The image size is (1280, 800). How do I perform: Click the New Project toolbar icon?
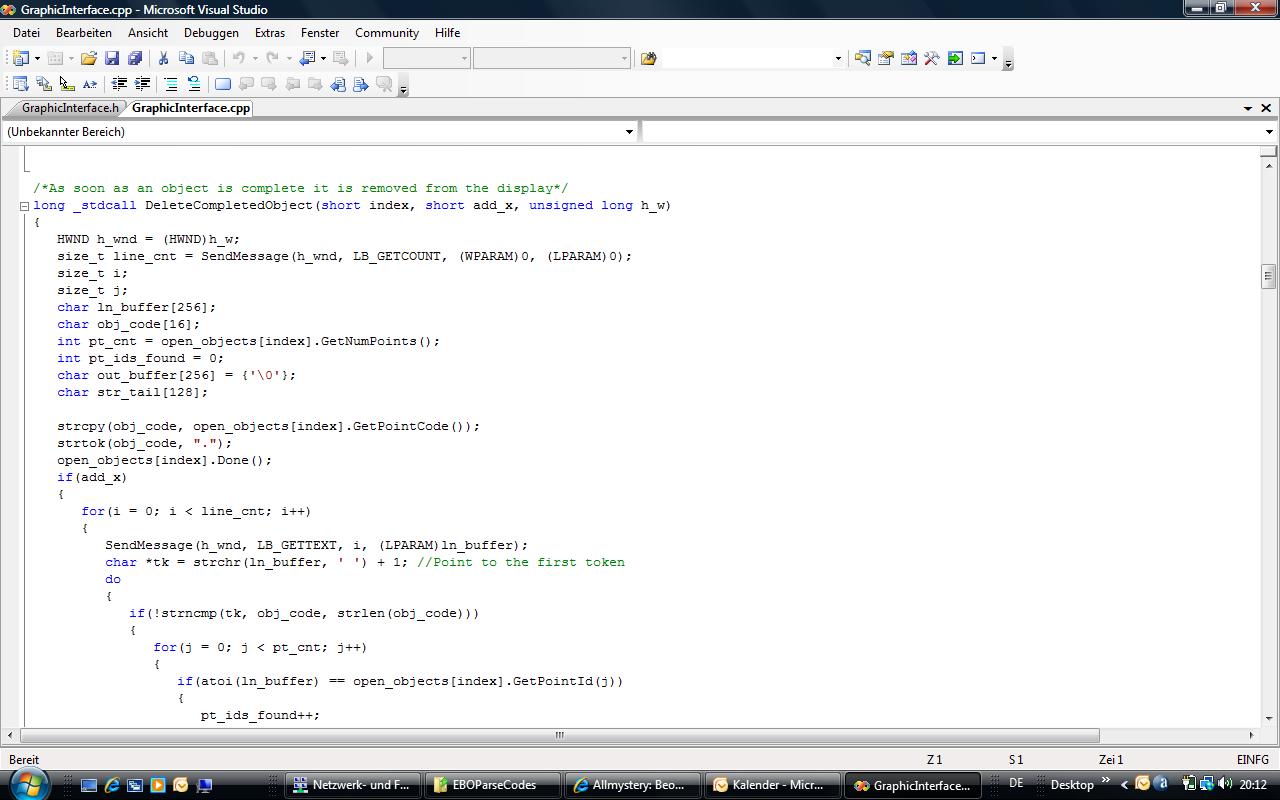[20, 58]
